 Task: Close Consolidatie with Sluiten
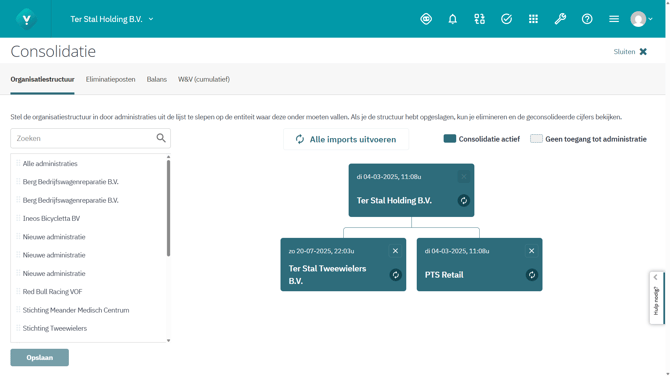pos(630,52)
